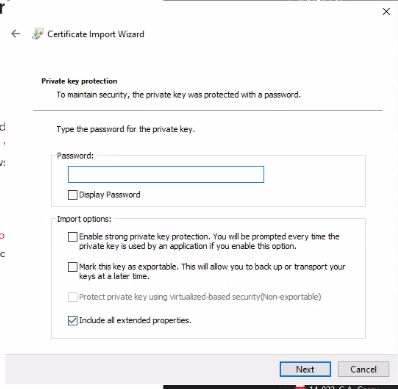This screenshot has width=398, height=389.
Task: Check Mark this key as exportable
Action: [x=72, y=267]
